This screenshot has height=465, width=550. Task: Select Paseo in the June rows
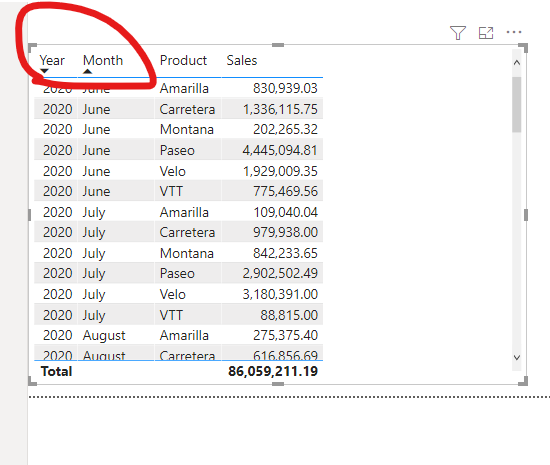coord(177,150)
